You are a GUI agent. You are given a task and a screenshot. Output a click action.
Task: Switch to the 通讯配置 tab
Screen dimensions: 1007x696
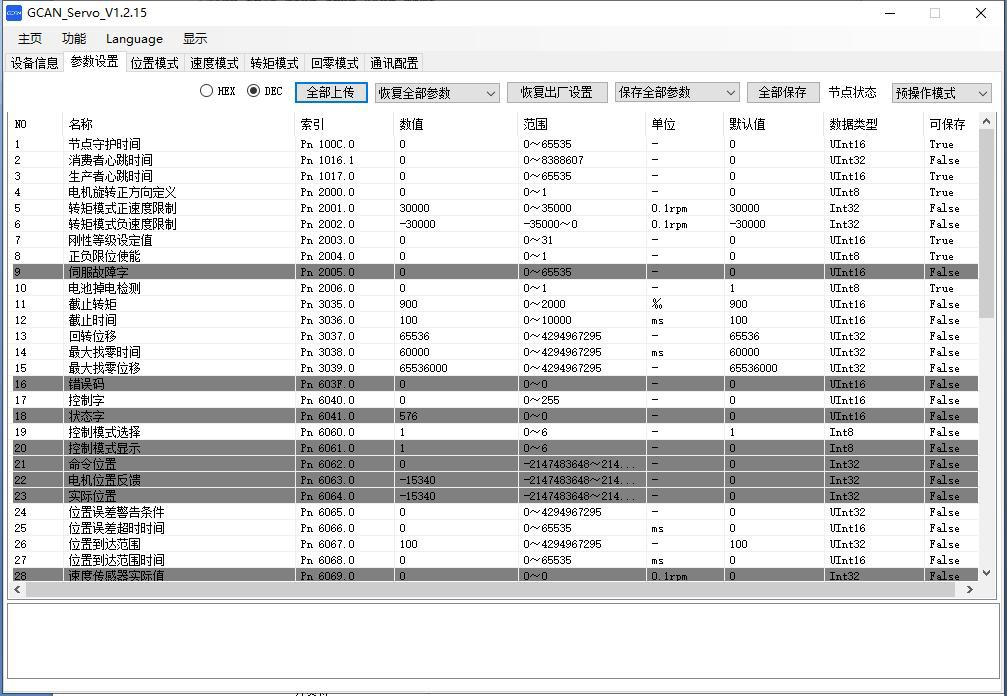coord(394,63)
